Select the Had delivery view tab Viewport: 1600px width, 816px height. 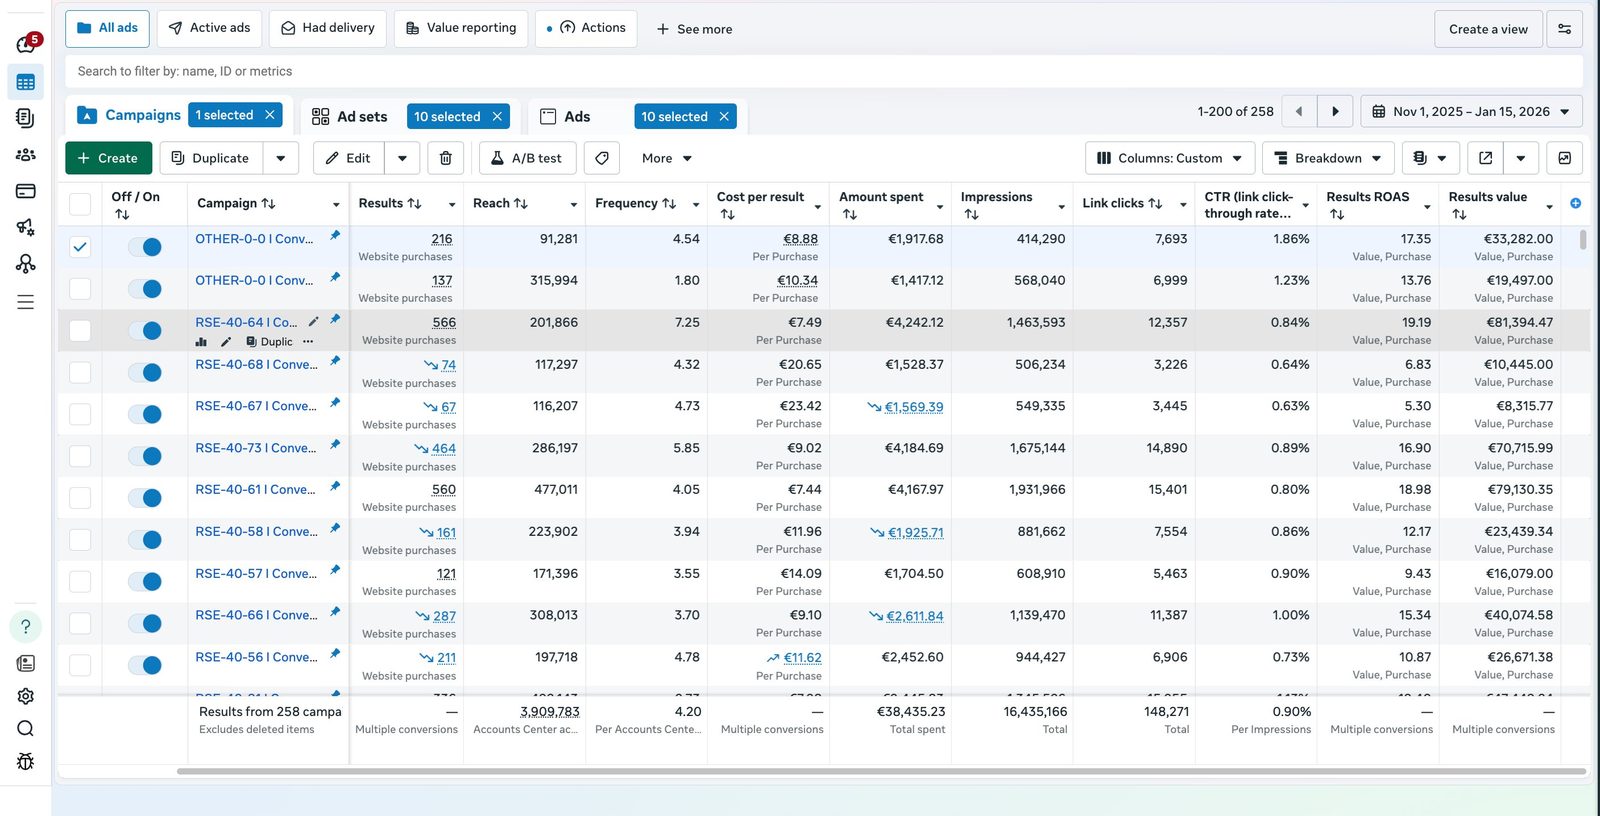328,28
